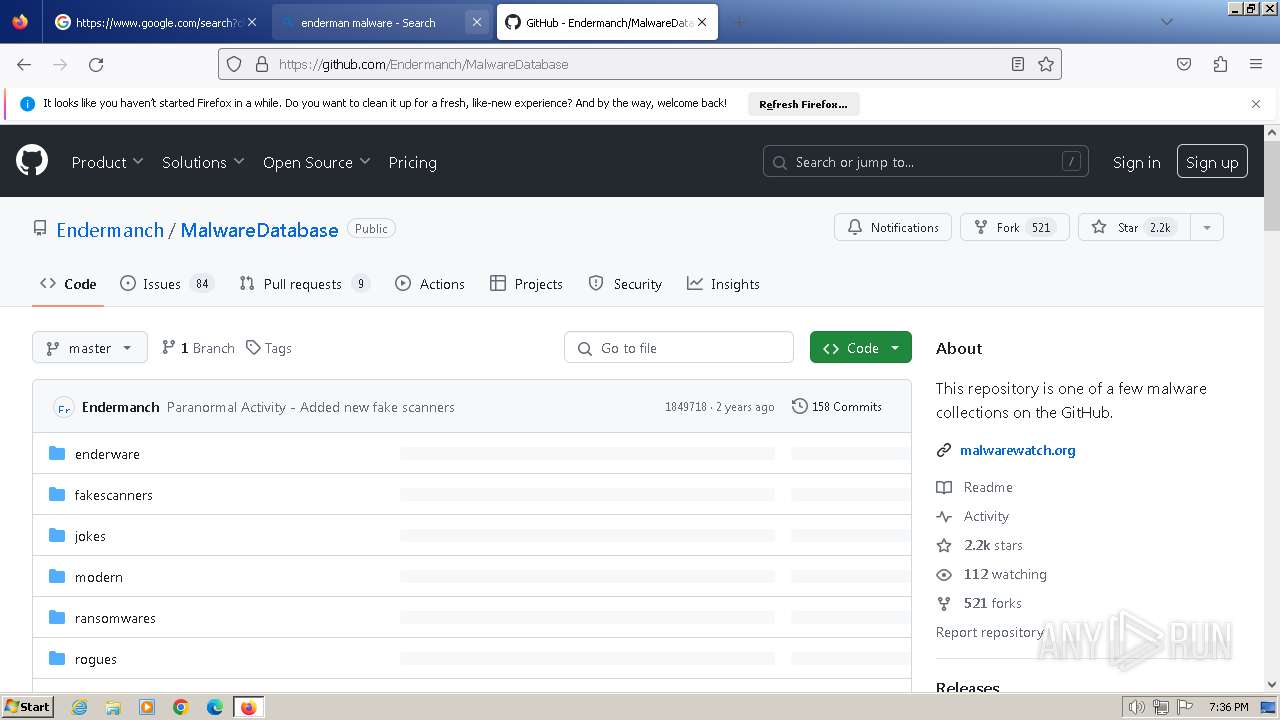
Task: Switch to the Projects tab
Action: [526, 284]
